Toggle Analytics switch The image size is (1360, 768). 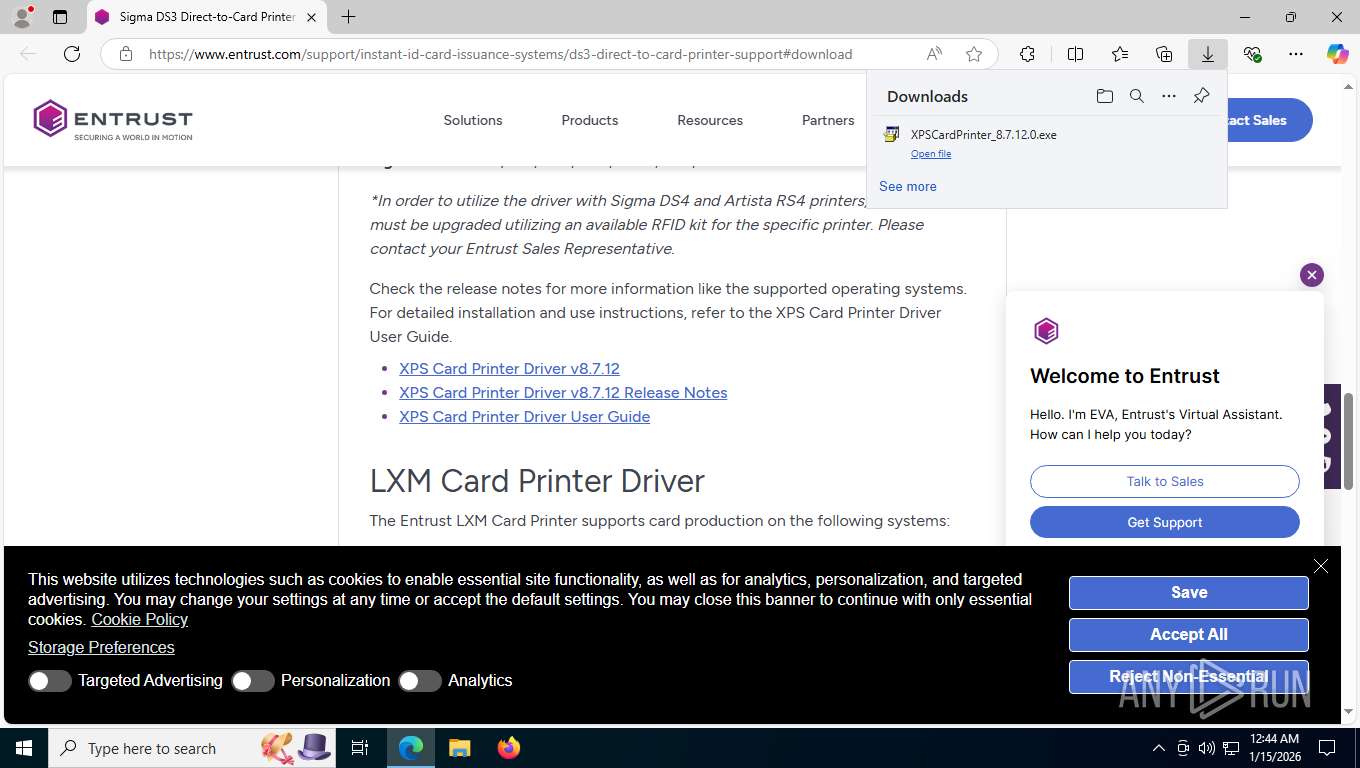coord(420,681)
